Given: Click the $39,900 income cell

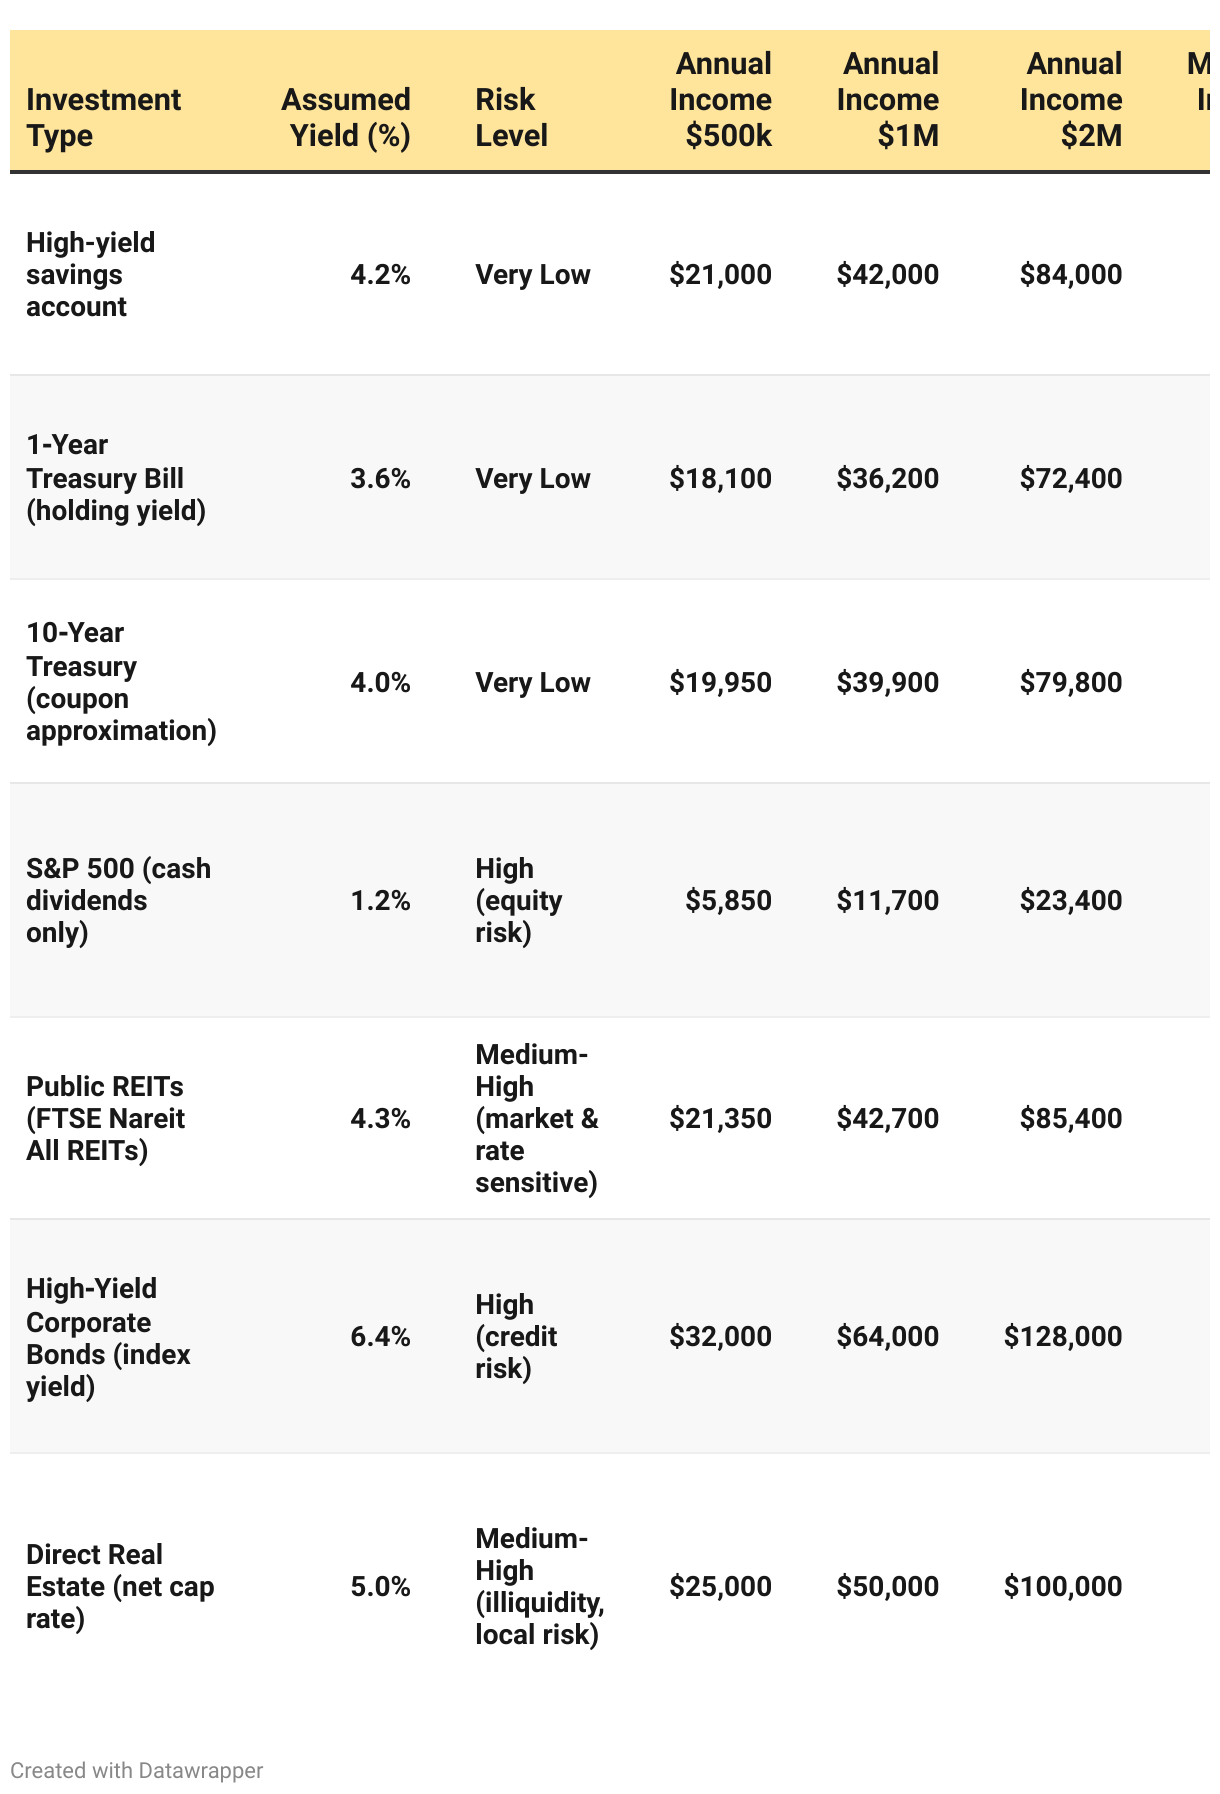Looking at the screenshot, I should point(888,683).
